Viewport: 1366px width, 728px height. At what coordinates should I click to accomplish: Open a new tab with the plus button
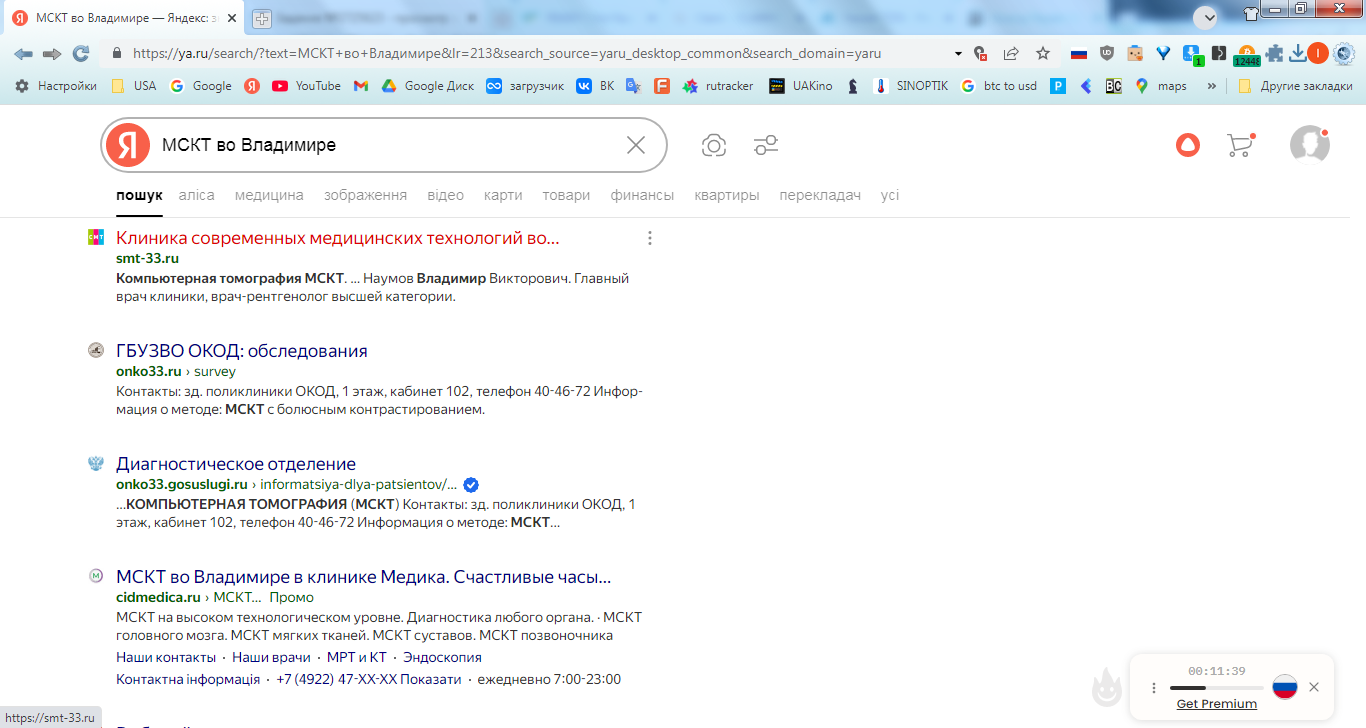tap(262, 18)
